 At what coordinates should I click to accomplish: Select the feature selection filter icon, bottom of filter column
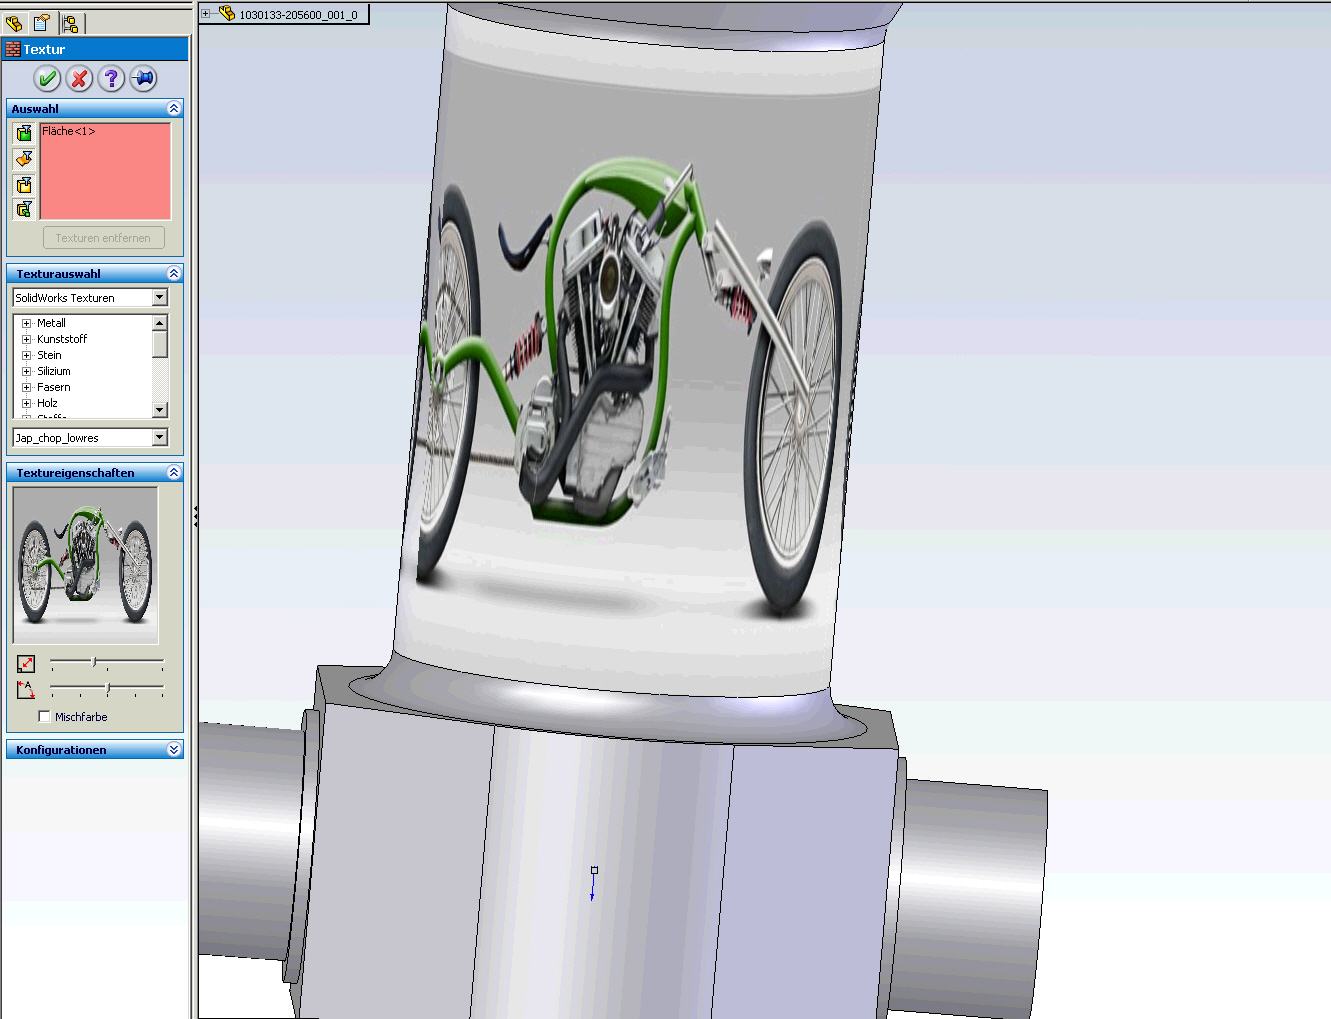tap(24, 209)
